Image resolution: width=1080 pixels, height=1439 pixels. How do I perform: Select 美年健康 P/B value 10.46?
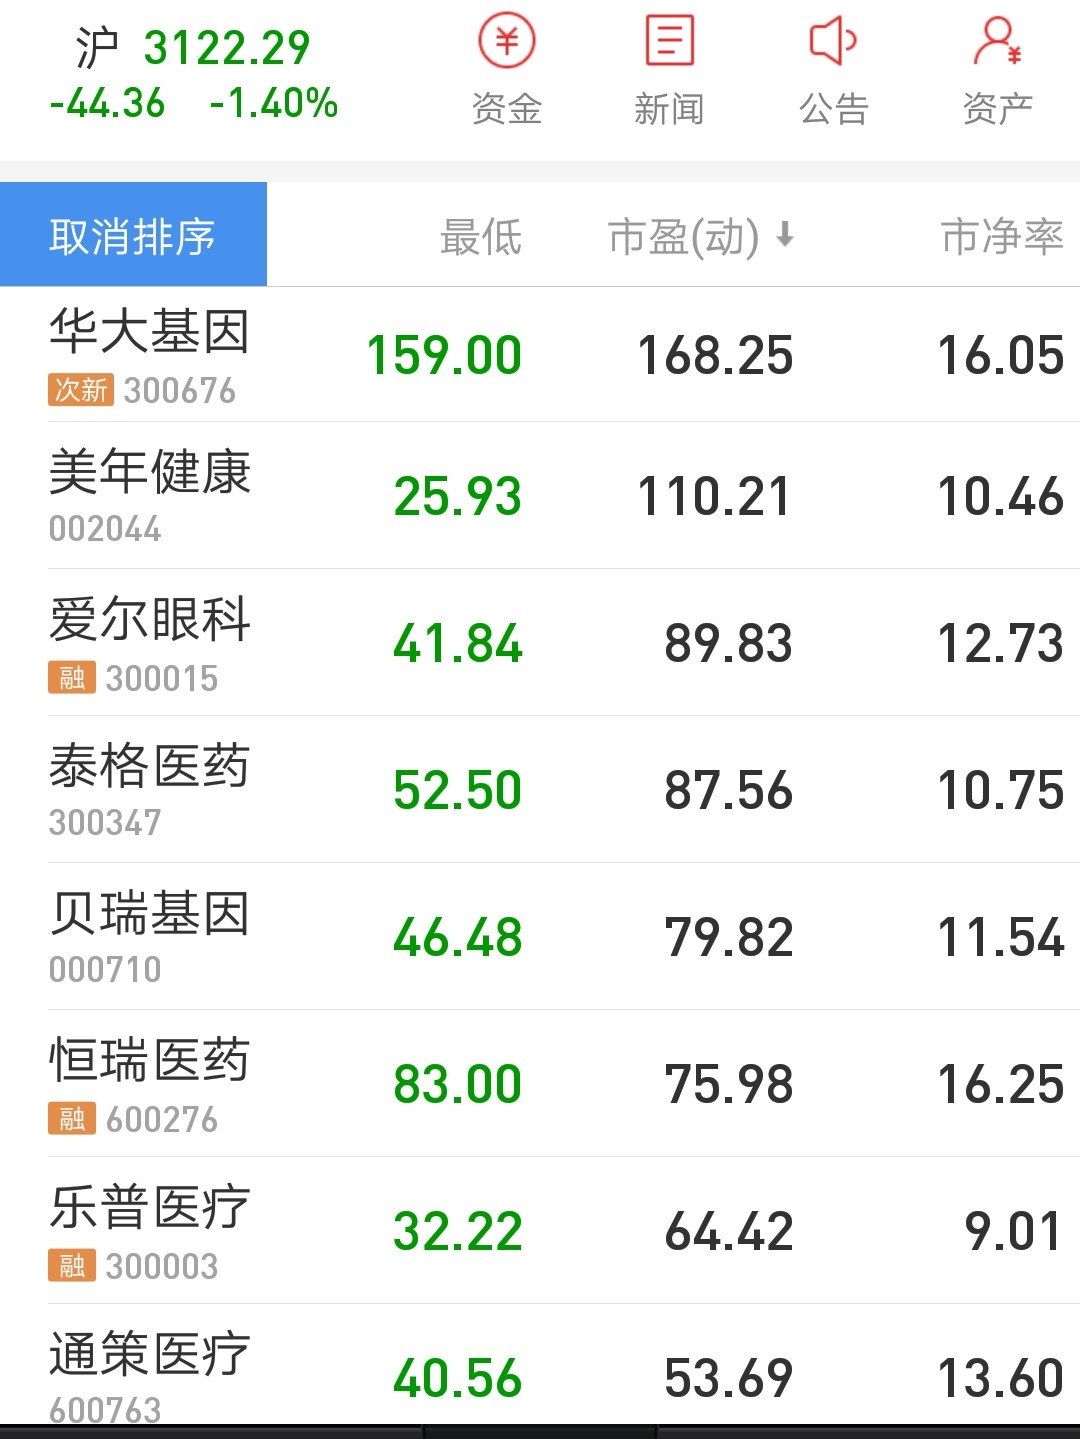(1001, 497)
